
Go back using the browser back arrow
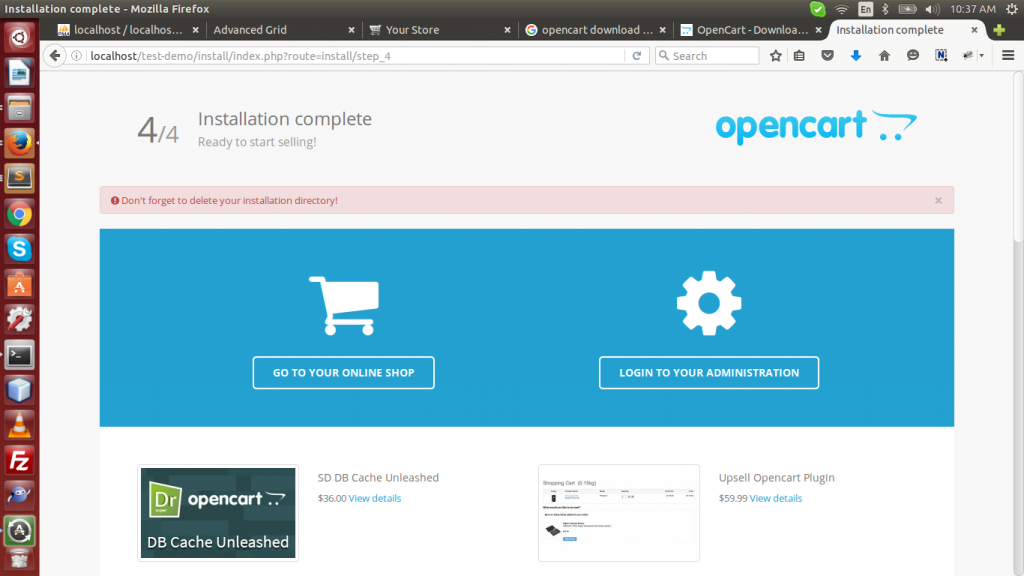pyautogui.click(x=55, y=56)
